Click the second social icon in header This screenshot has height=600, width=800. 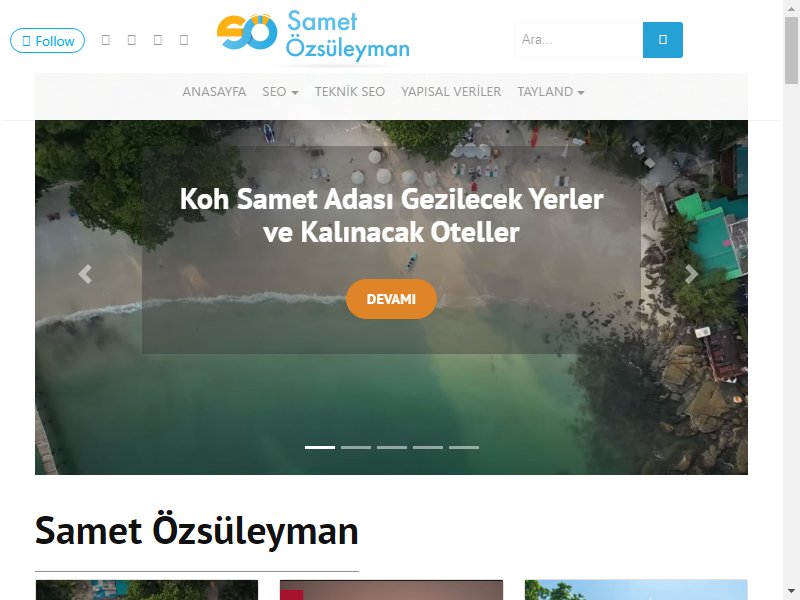pos(132,40)
